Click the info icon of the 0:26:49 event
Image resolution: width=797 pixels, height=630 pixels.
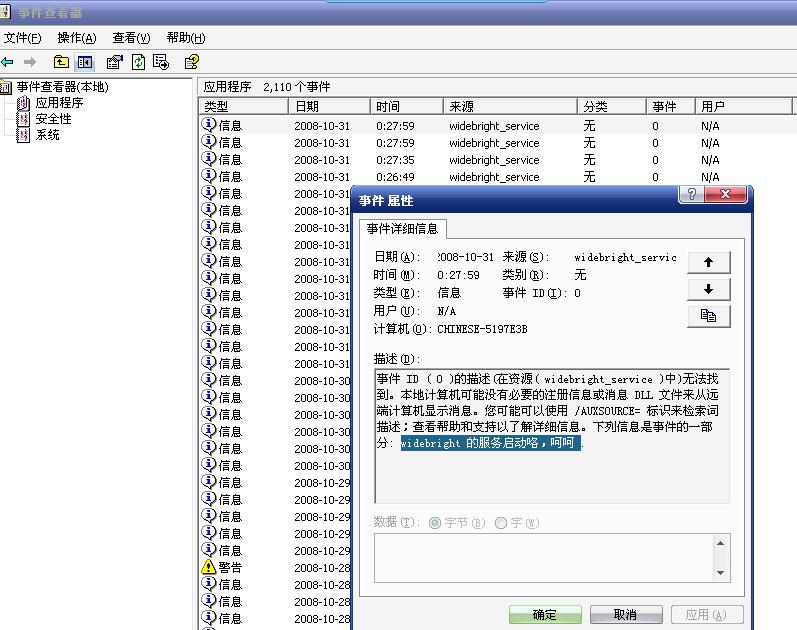point(209,176)
